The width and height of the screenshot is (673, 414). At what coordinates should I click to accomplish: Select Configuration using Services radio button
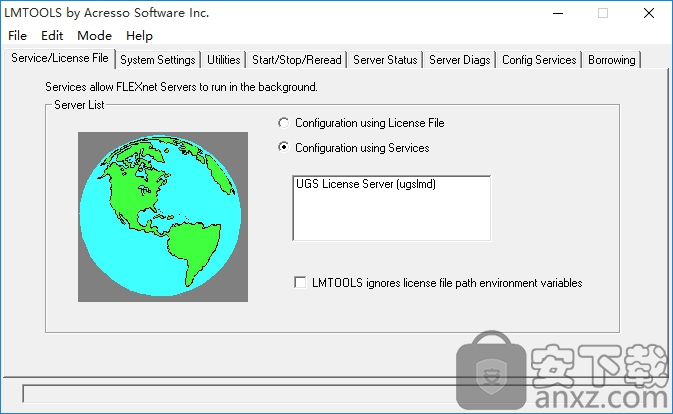(283, 148)
